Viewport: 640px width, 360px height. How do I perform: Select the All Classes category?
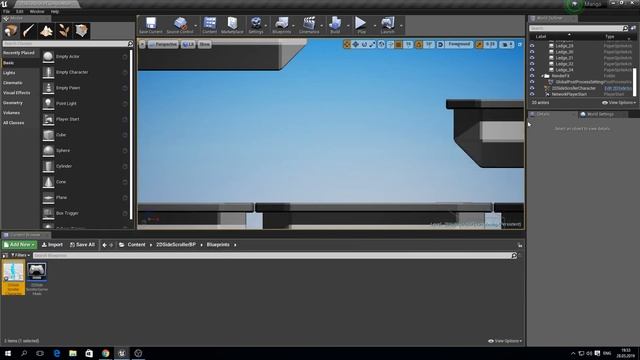(13, 122)
